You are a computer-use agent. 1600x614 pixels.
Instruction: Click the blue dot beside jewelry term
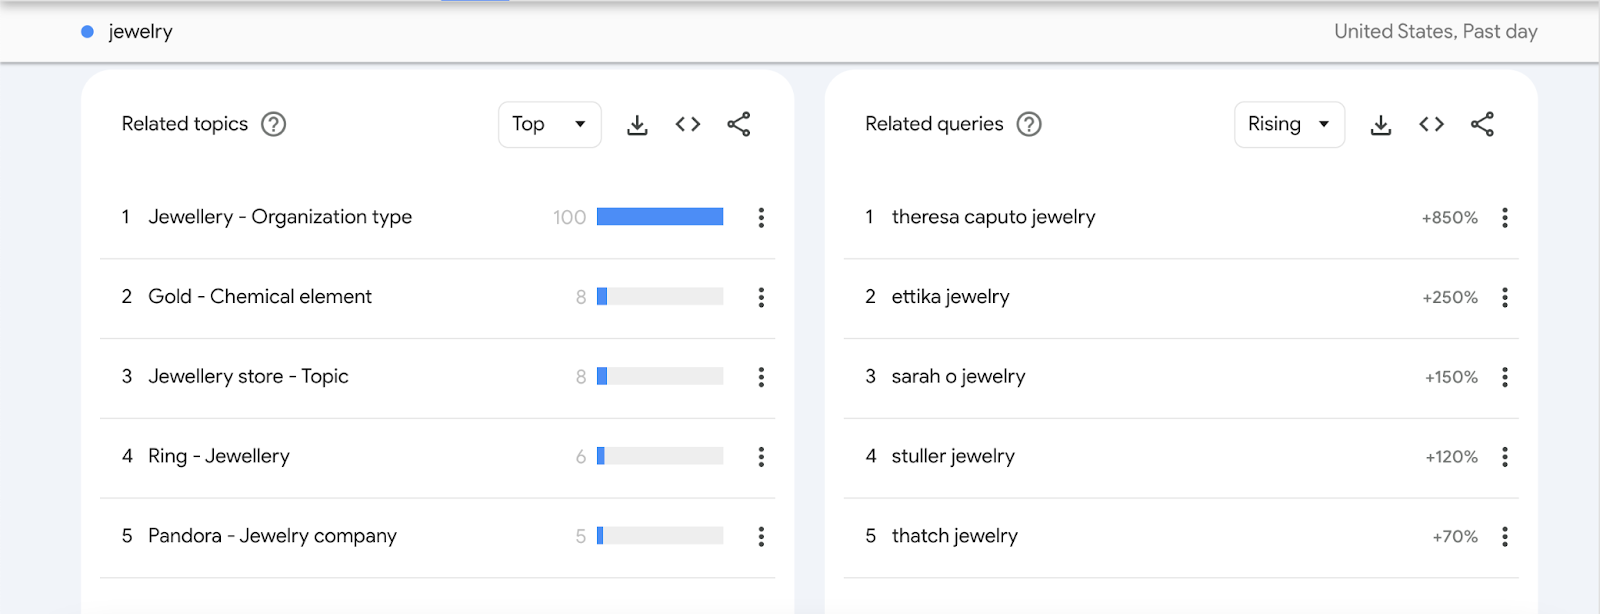[x=87, y=31]
